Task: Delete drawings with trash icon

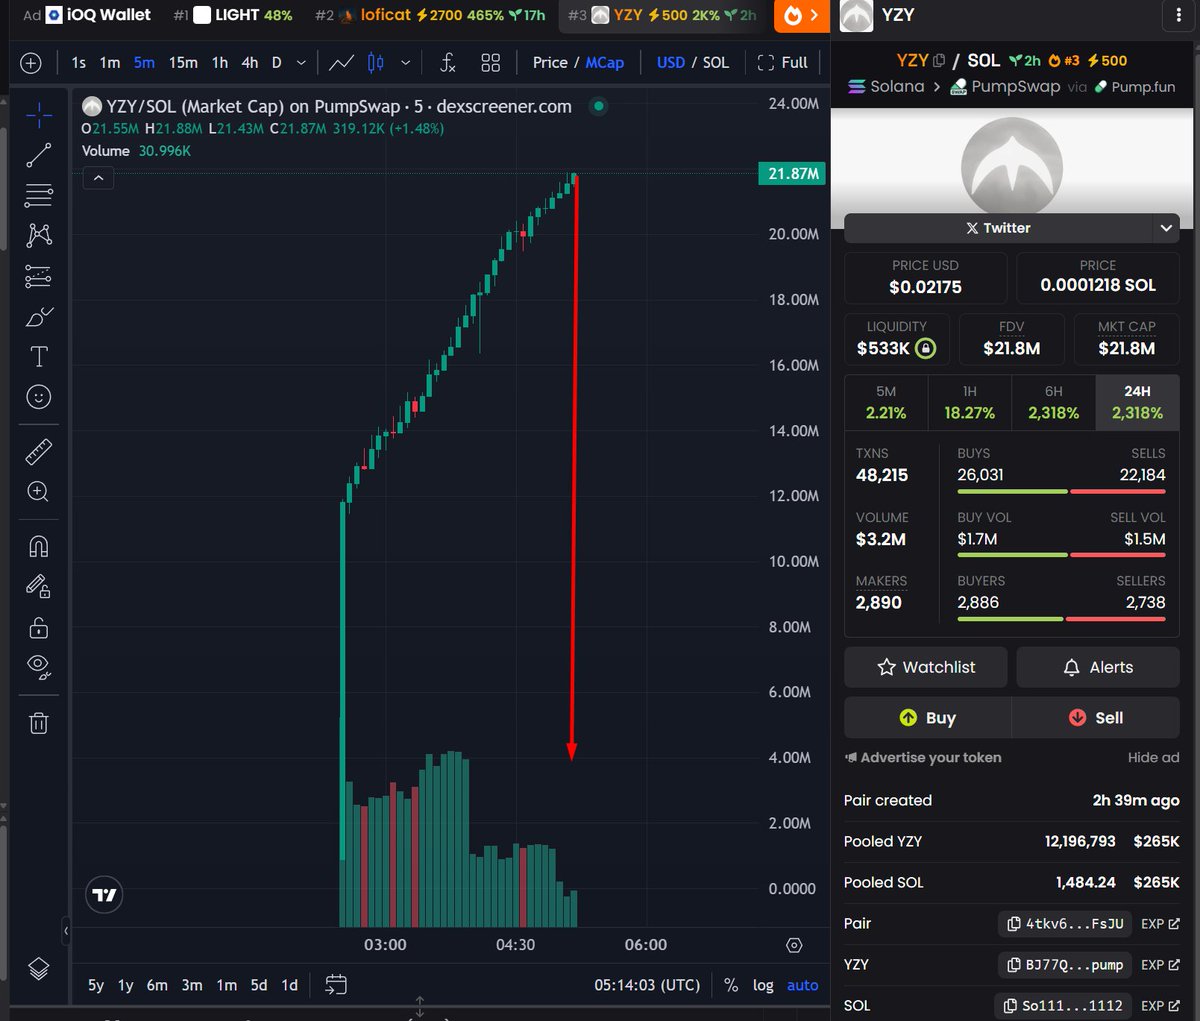Action: point(39,723)
